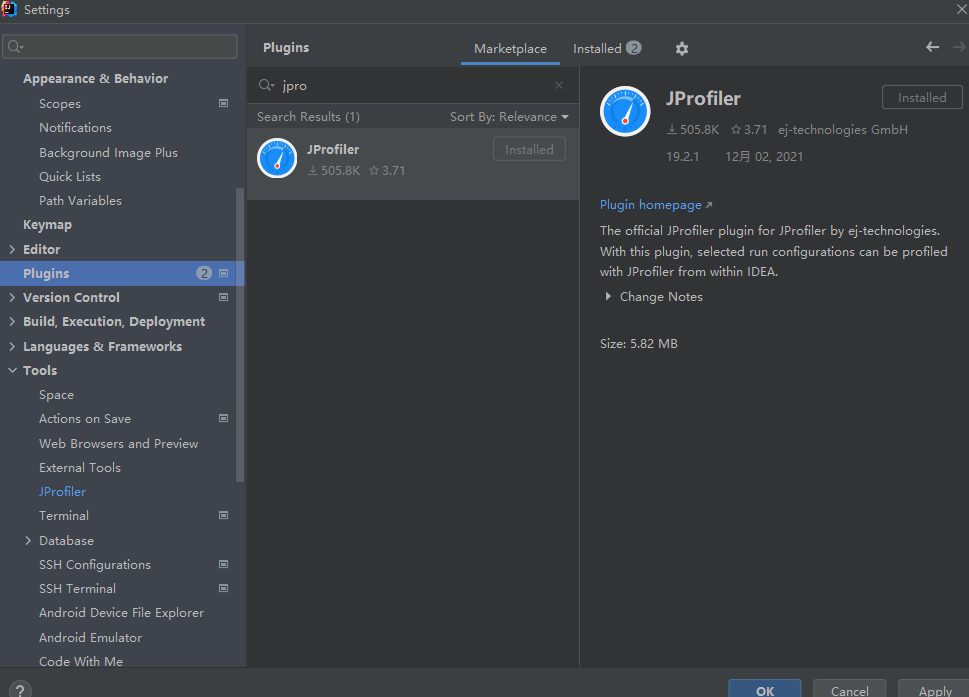Click the project icon beside SSH Configurations
Screen dimensions: 969x697
(x=224, y=564)
